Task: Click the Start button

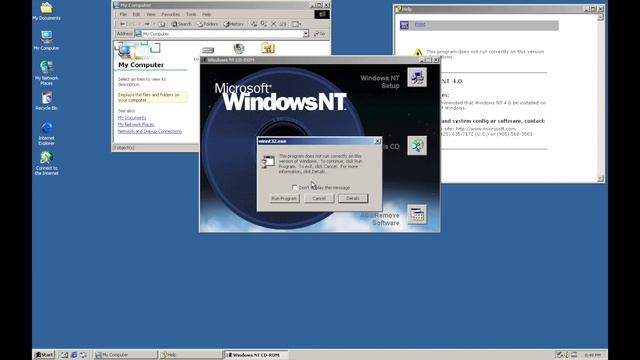Action: coord(44,355)
